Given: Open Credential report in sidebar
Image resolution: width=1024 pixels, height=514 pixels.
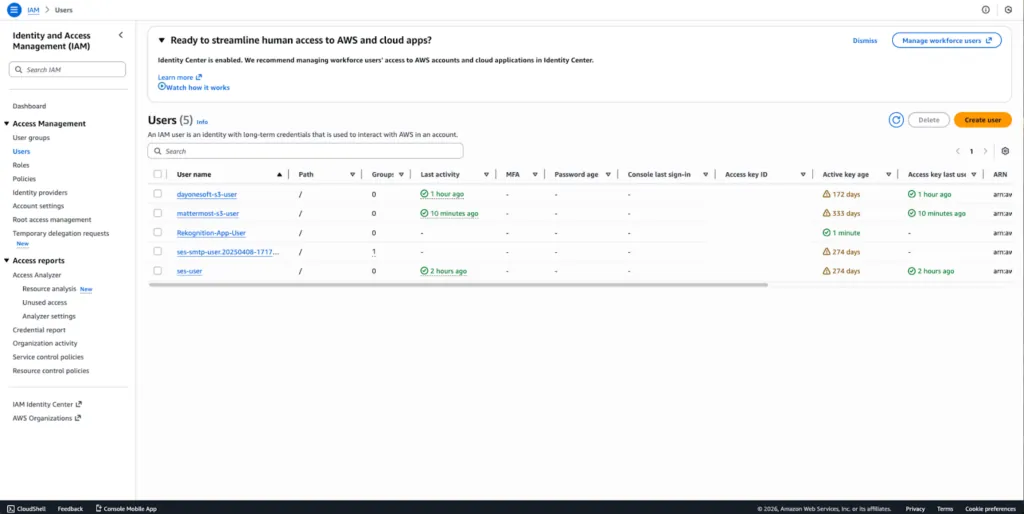Looking at the screenshot, I should 39,330.
